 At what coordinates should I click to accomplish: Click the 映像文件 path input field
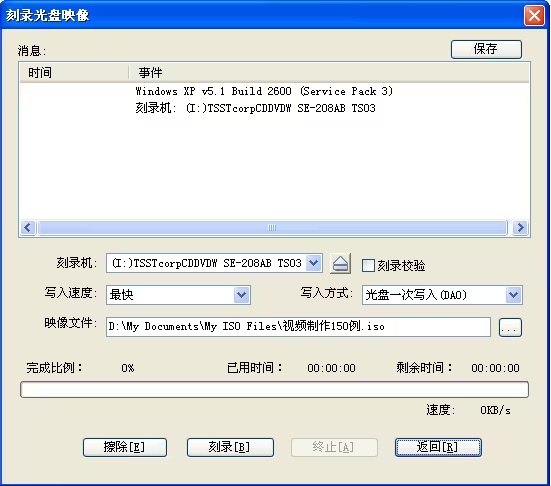(298, 327)
